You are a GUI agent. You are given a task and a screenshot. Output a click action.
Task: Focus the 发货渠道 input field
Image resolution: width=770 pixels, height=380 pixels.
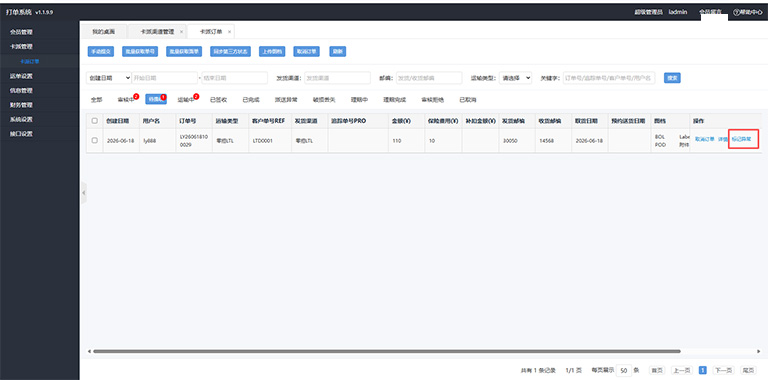click(x=337, y=78)
